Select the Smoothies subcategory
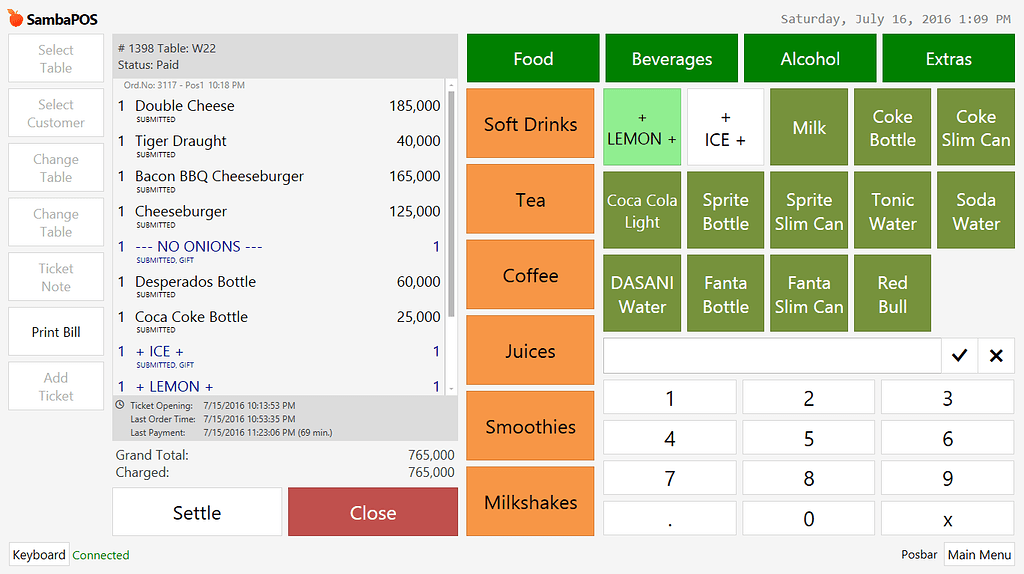The height and width of the screenshot is (574, 1024). pyautogui.click(x=530, y=426)
